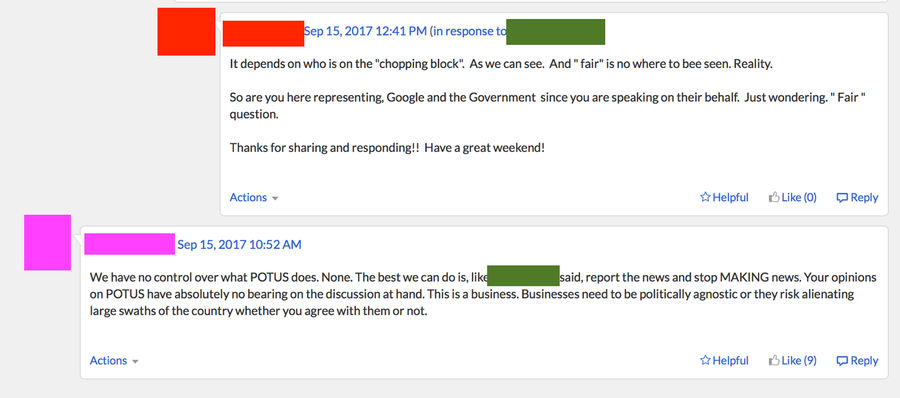Image resolution: width=900 pixels, height=398 pixels.
Task: Open the Sep 15, 2017 10:52 AM timestamp link
Action: [x=239, y=245]
